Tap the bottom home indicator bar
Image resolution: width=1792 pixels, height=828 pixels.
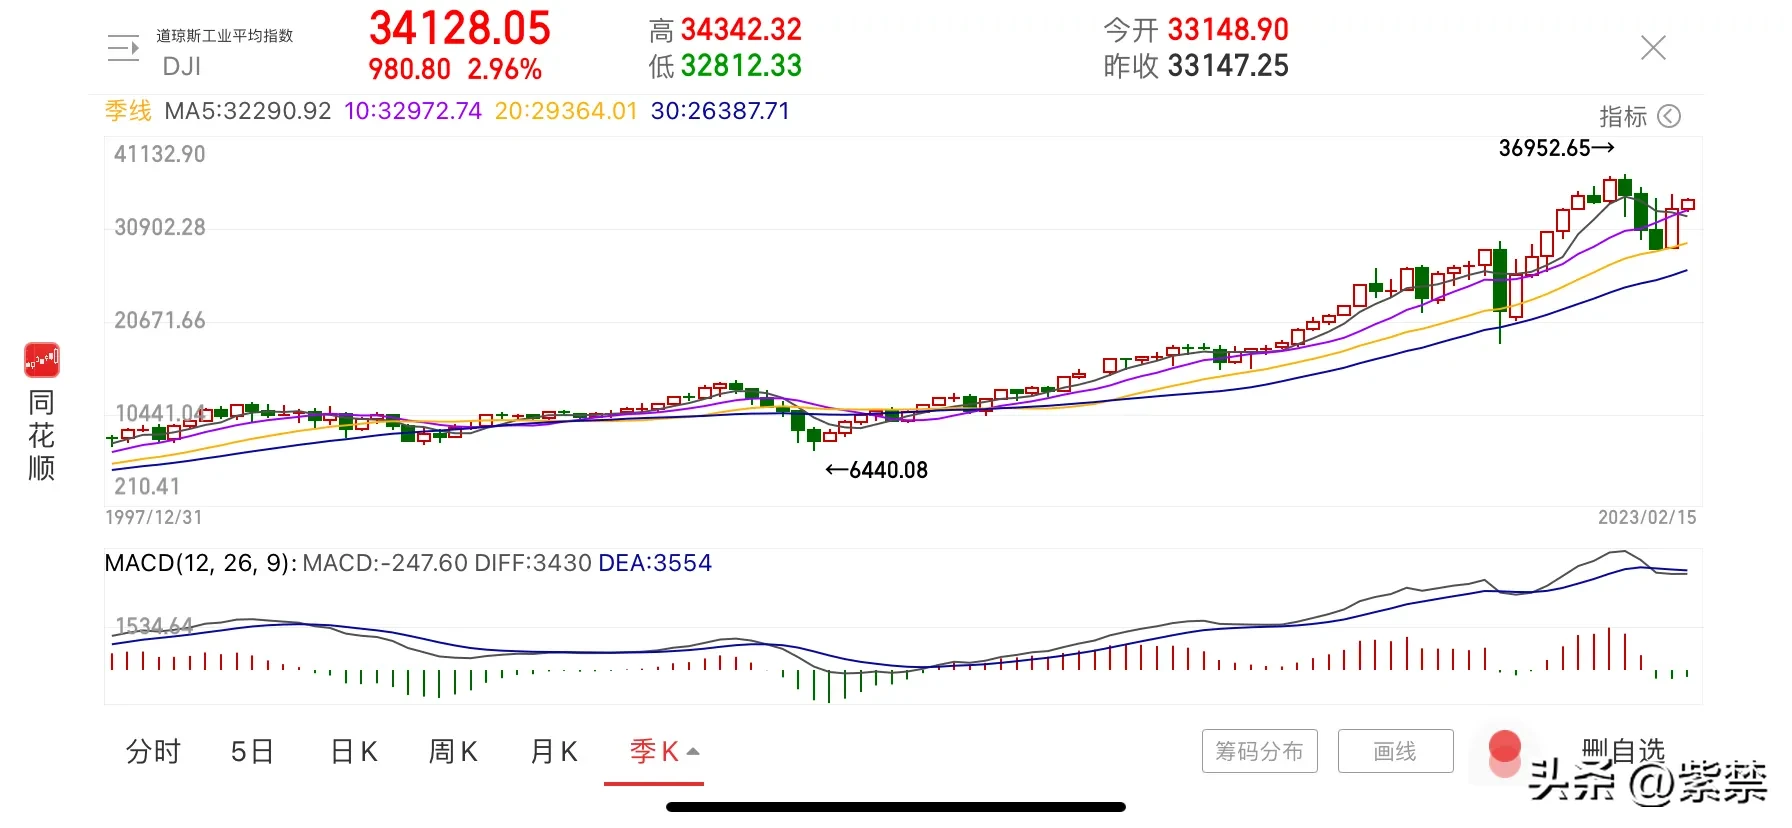[896, 807]
